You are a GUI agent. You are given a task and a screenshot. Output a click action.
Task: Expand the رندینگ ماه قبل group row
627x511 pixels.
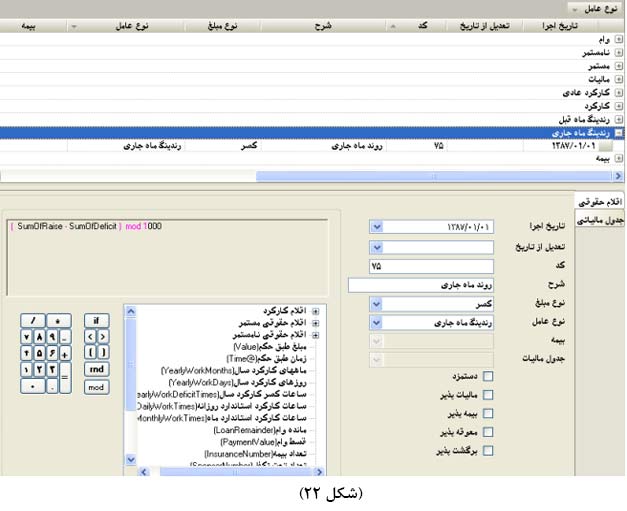click(x=619, y=119)
